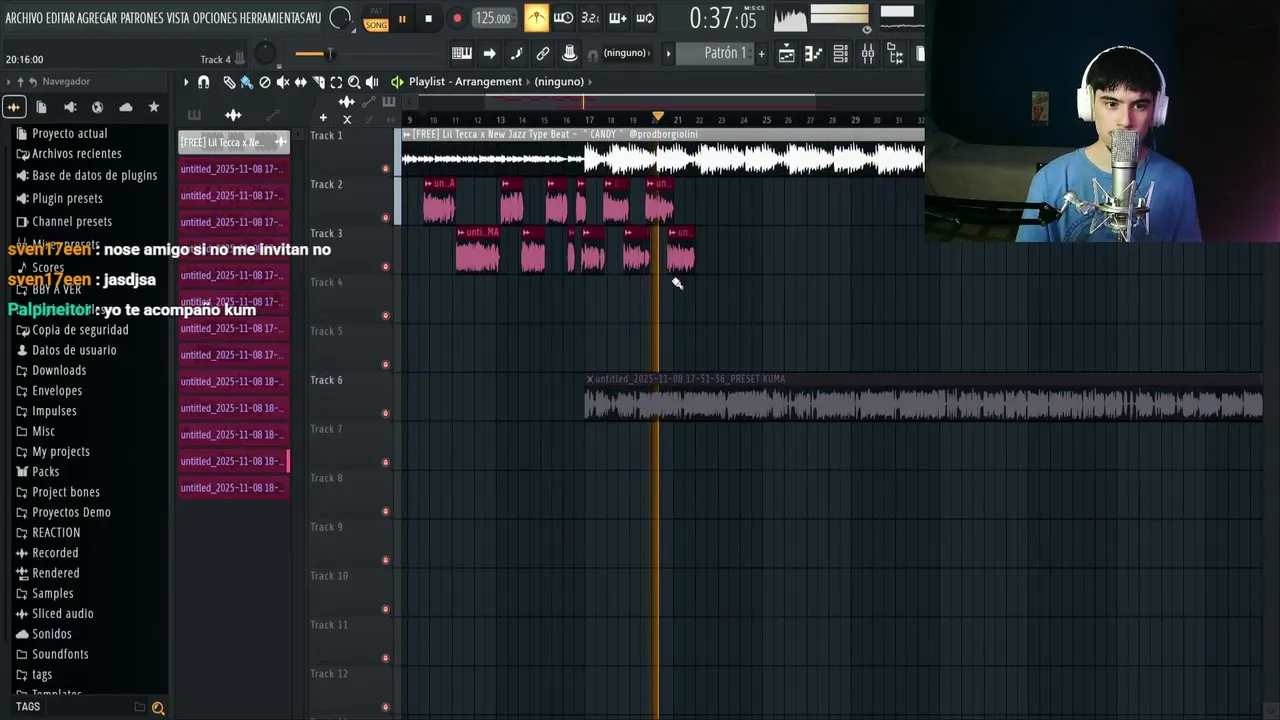
Task: Click the browser cloud tab icon
Action: [125, 107]
